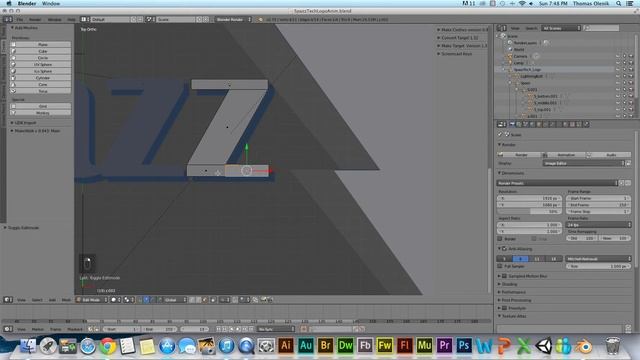Select the SpazzTech Logo item in outliner

527,69
